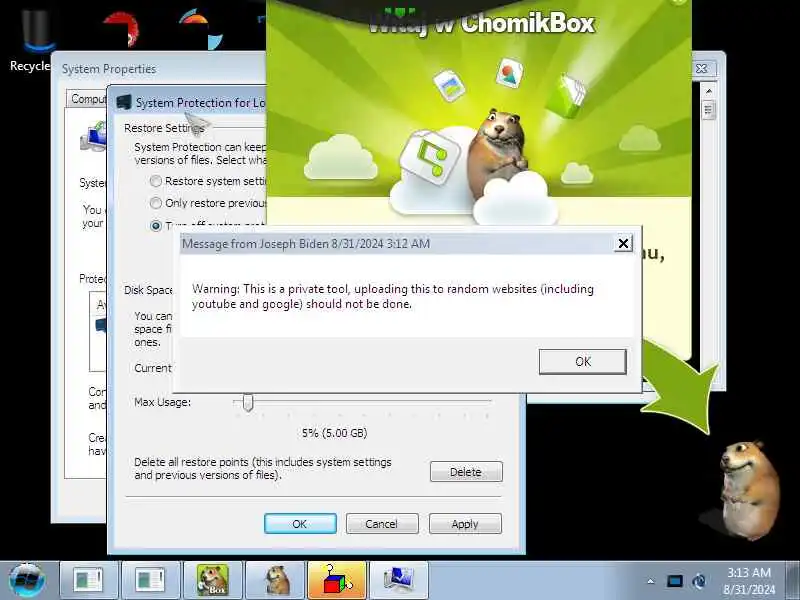Click Apply in System Protection dialog

465,523
